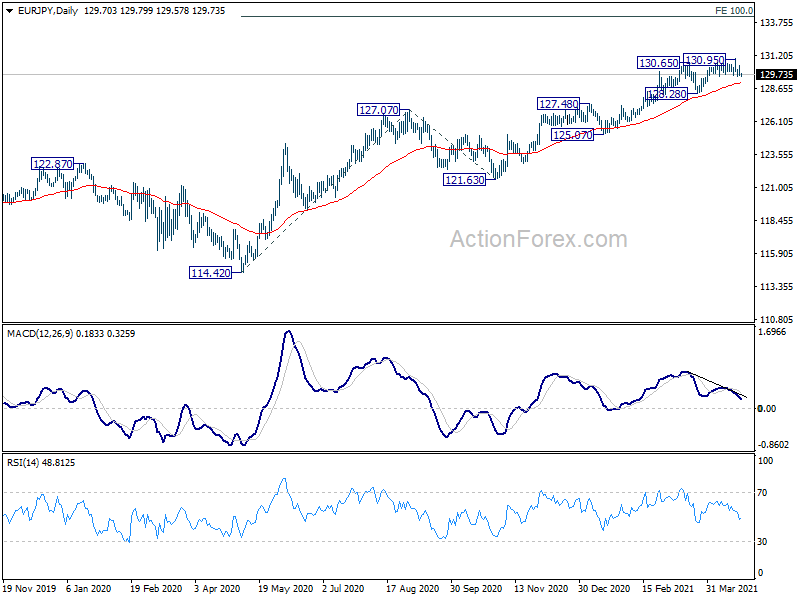Click the 15 Feb 2021 date label
Image resolution: width=800 pixels, height=600 pixels.
click(x=668, y=588)
